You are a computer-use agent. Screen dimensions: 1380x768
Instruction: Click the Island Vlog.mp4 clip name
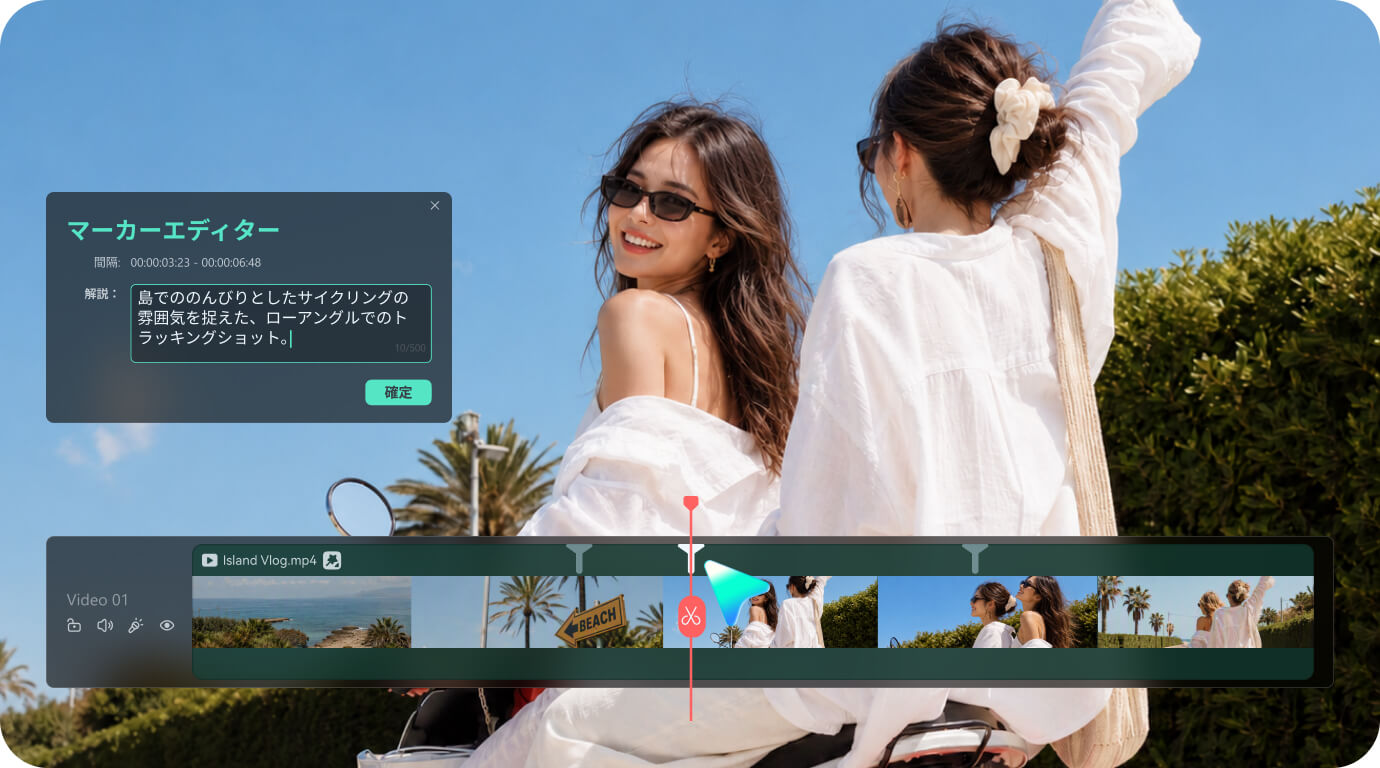(269, 560)
